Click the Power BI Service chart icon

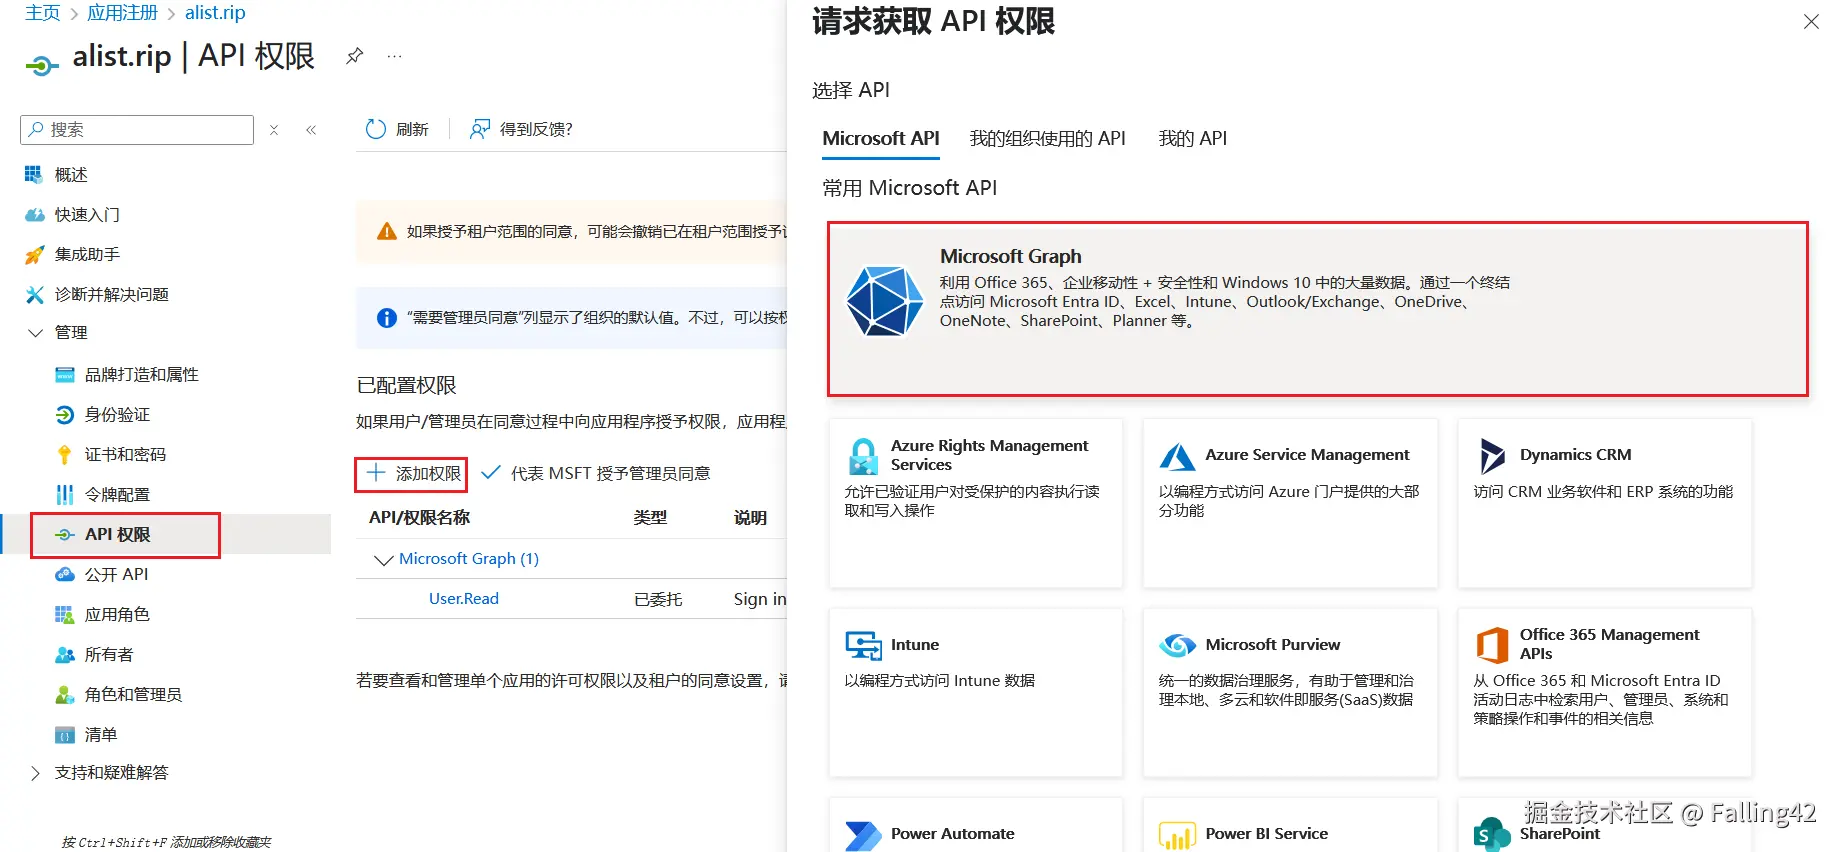click(x=1177, y=836)
